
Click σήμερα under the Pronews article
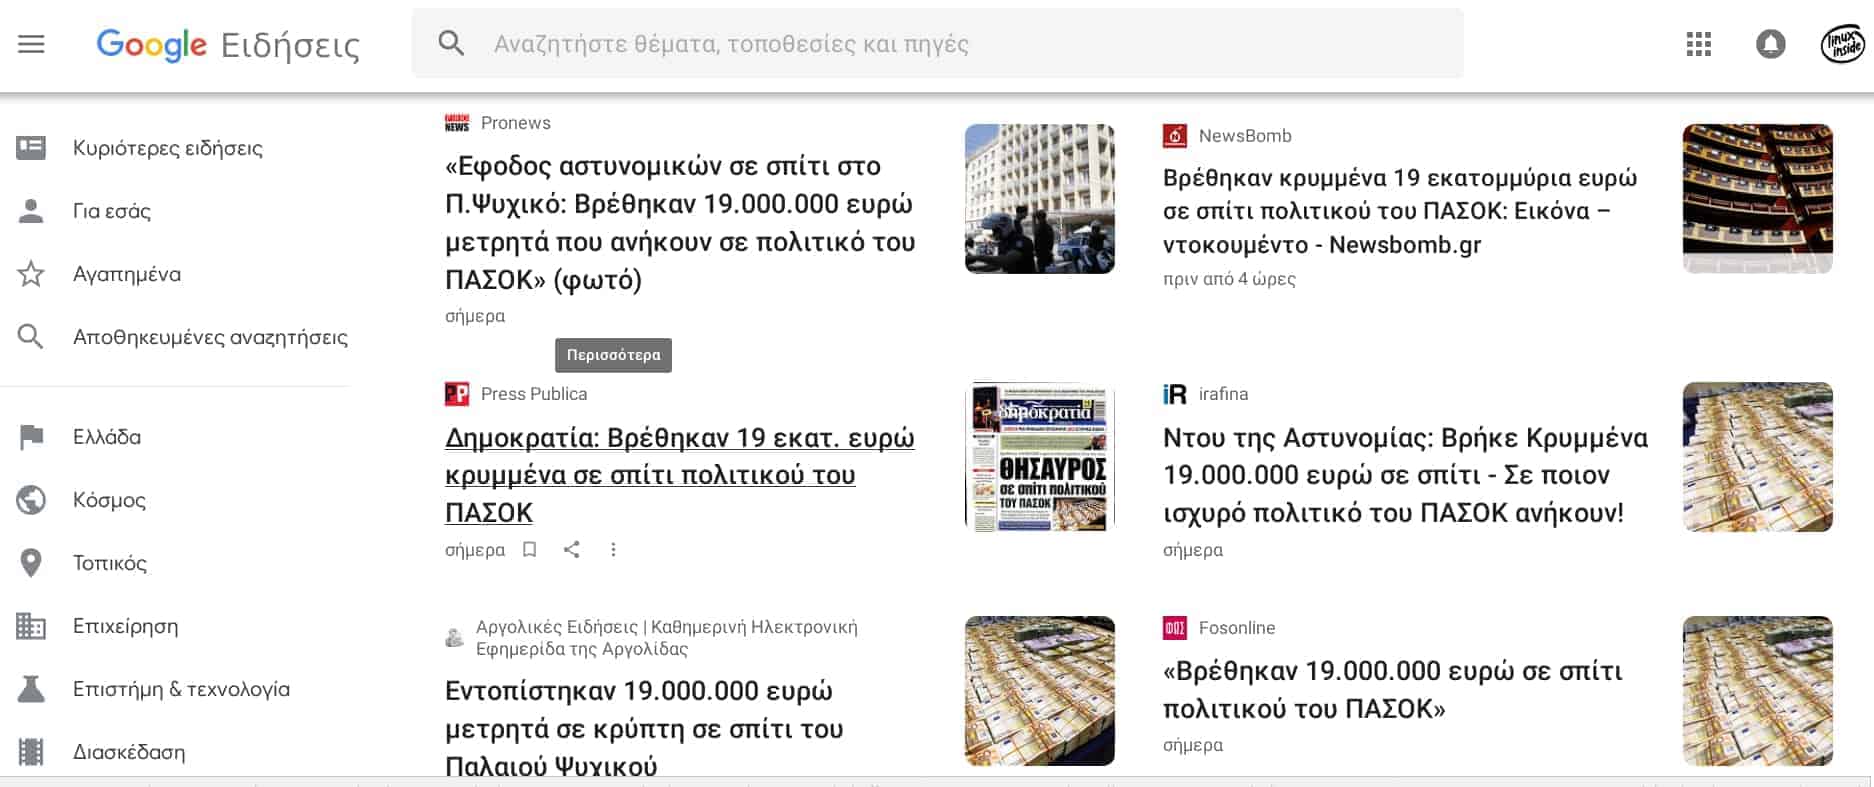pos(475,316)
